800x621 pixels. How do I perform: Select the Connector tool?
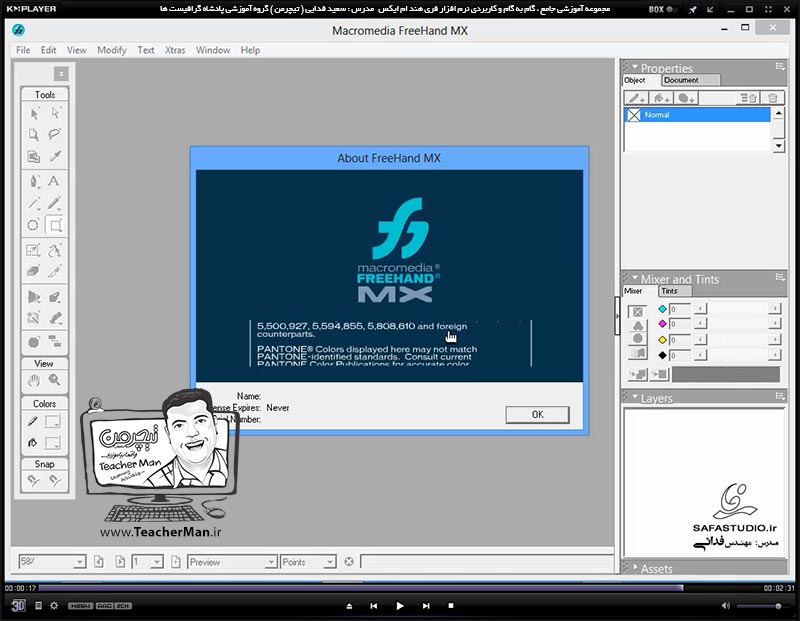point(55,341)
